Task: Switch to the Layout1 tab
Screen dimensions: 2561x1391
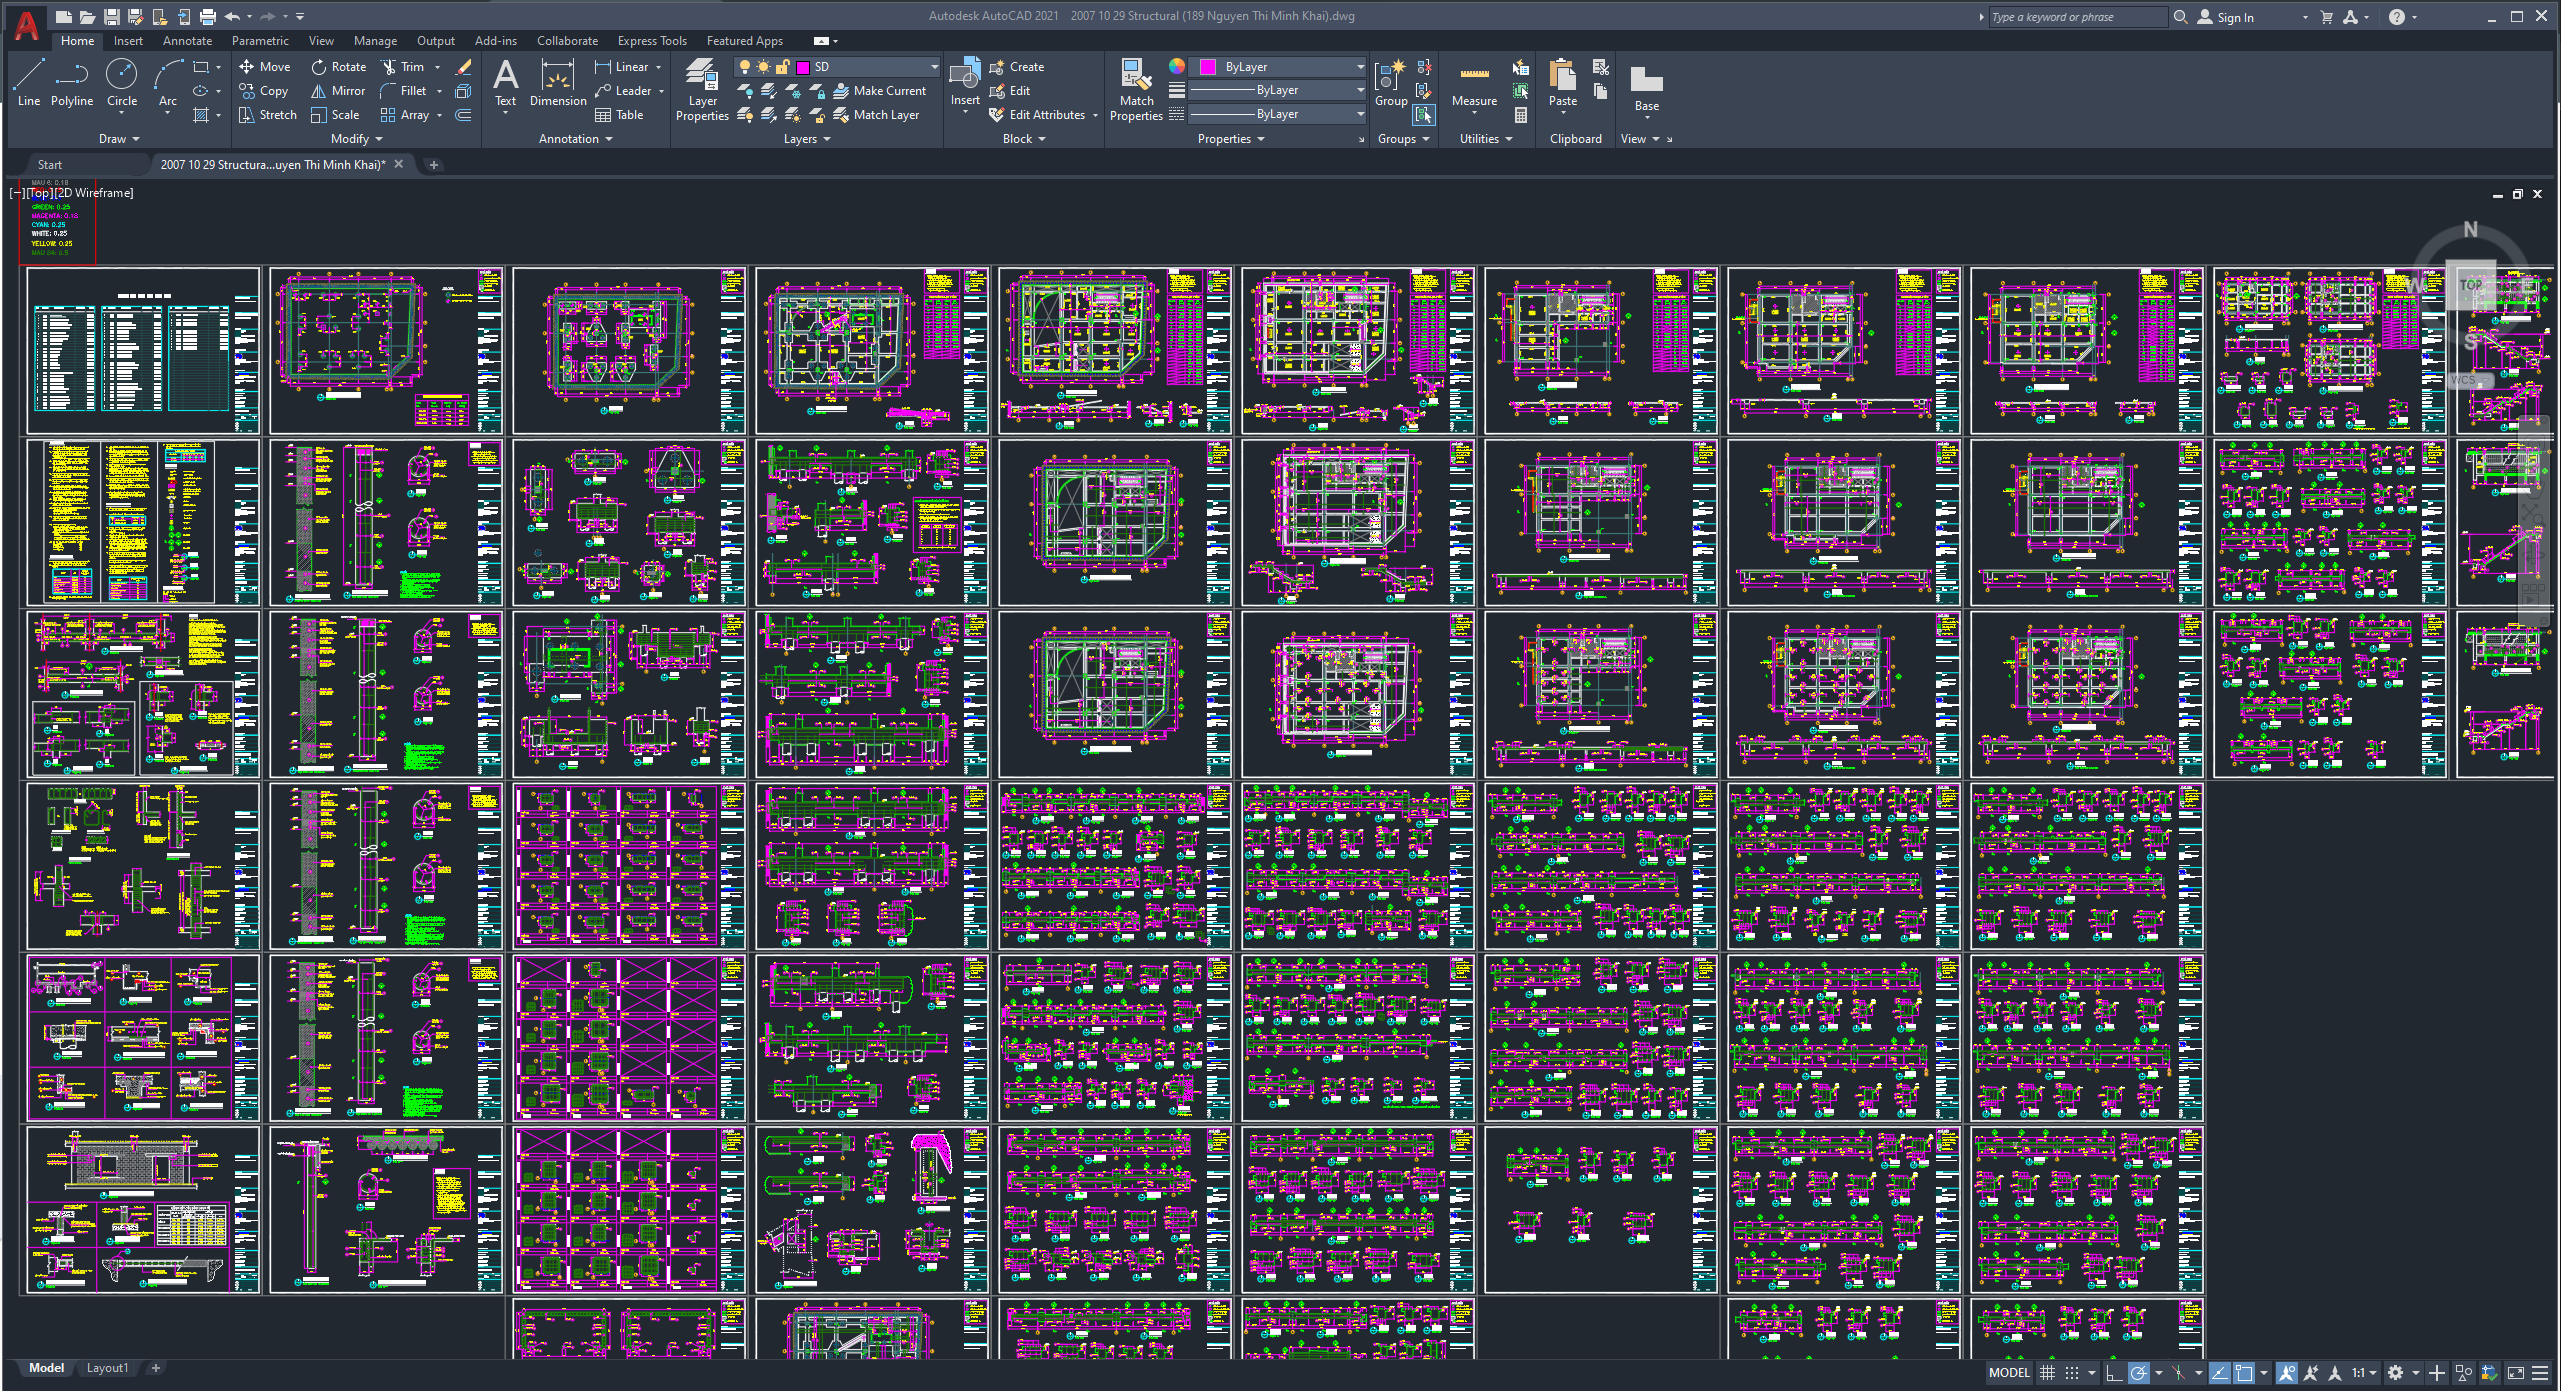Action: (x=107, y=1368)
